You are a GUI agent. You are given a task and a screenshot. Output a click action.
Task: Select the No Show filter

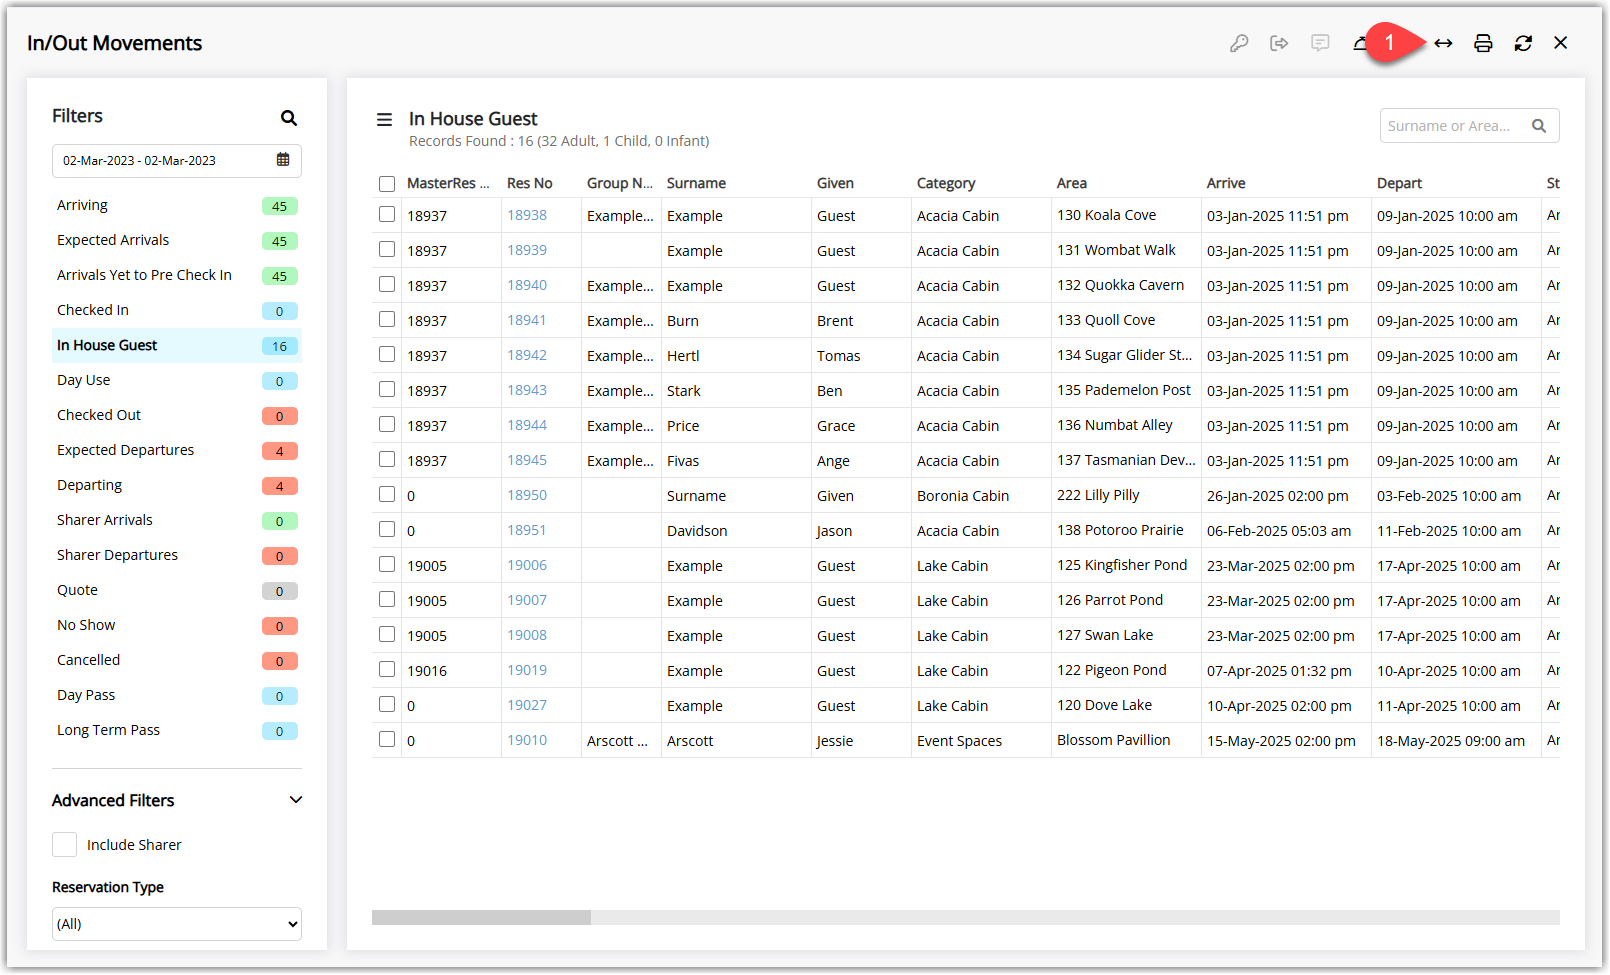177,625
